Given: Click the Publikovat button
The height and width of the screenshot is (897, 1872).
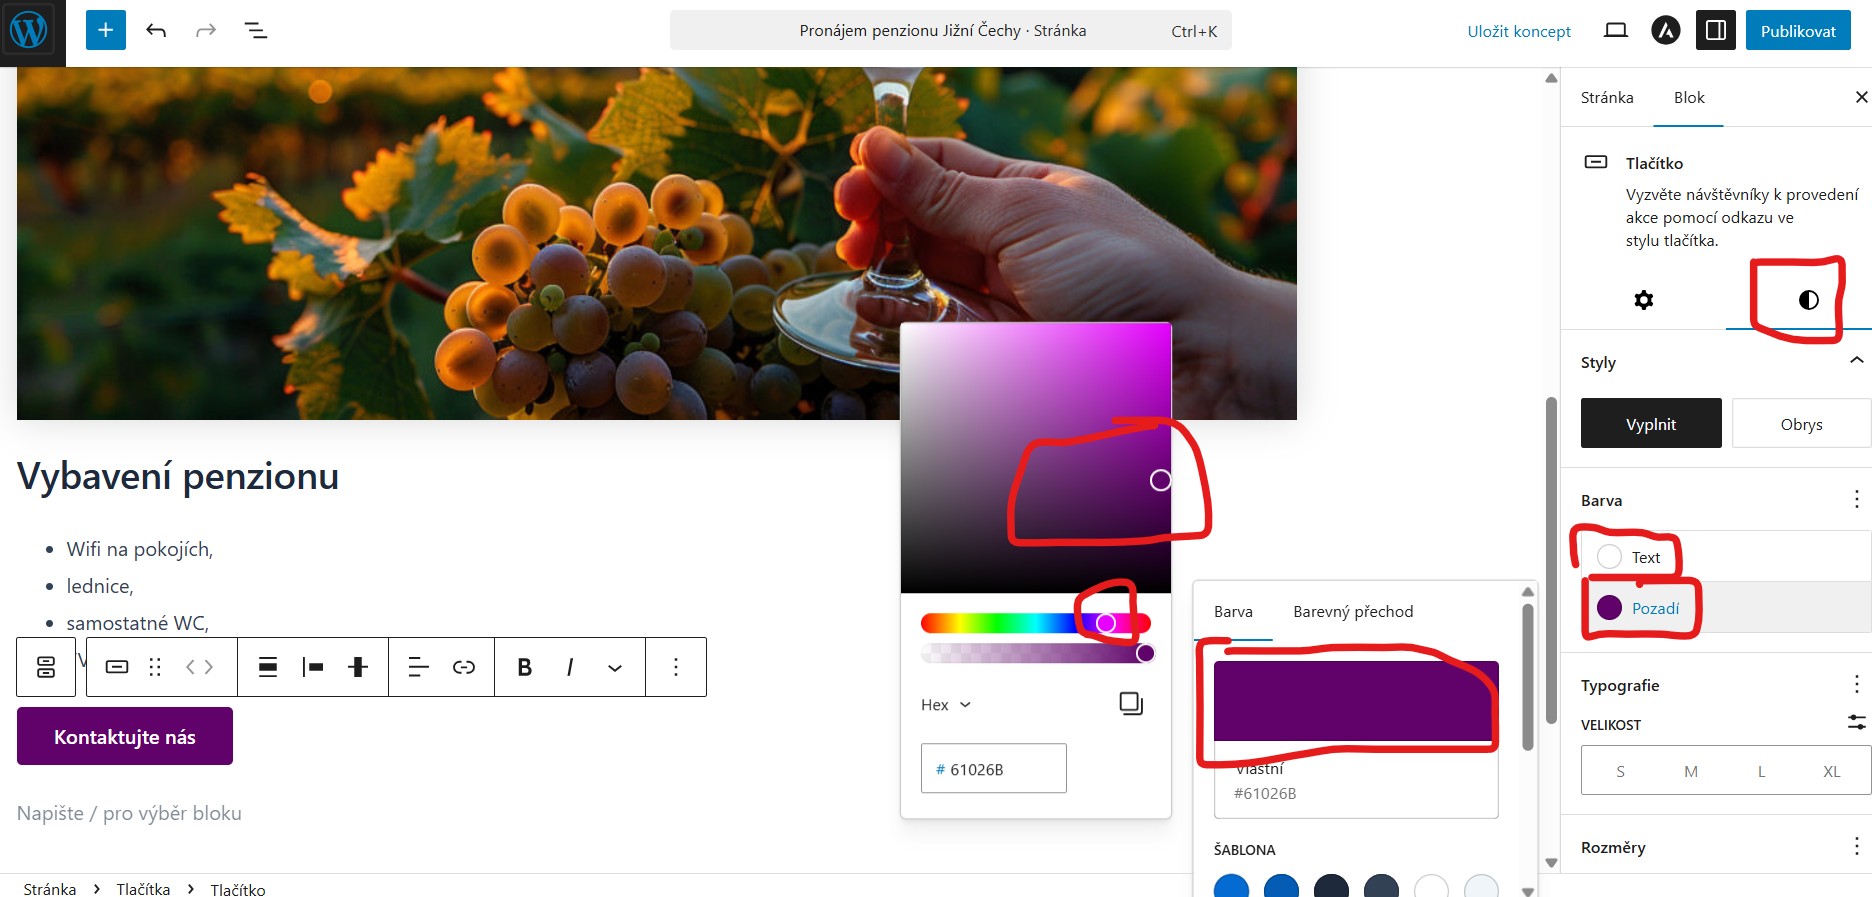Looking at the screenshot, I should (x=1798, y=30).
